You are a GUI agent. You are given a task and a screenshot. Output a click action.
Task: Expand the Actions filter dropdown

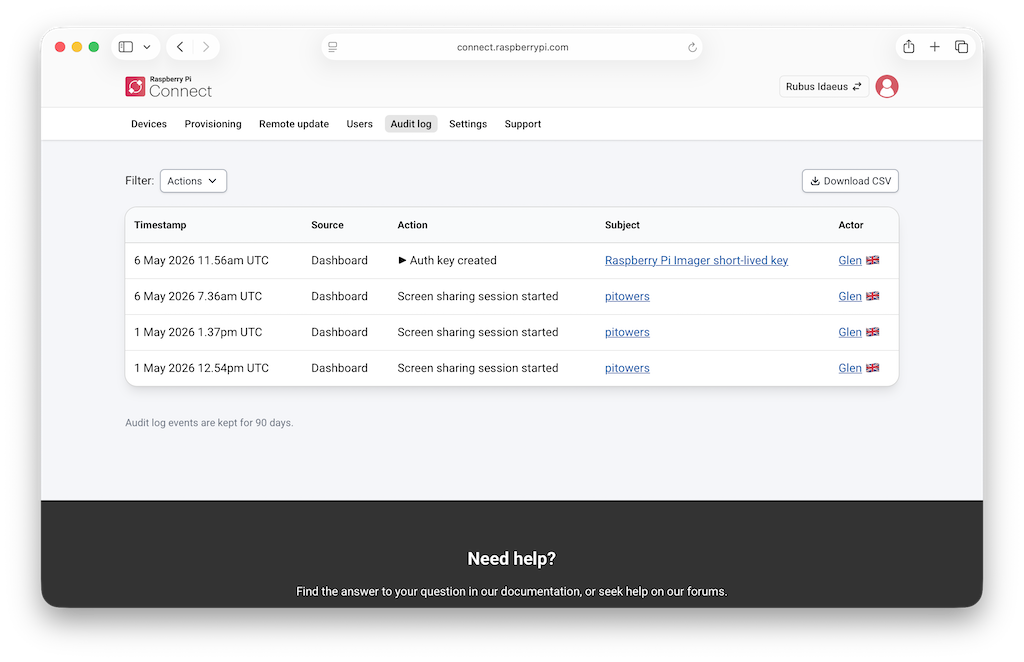pyautogui.click(x=193, y=181)
